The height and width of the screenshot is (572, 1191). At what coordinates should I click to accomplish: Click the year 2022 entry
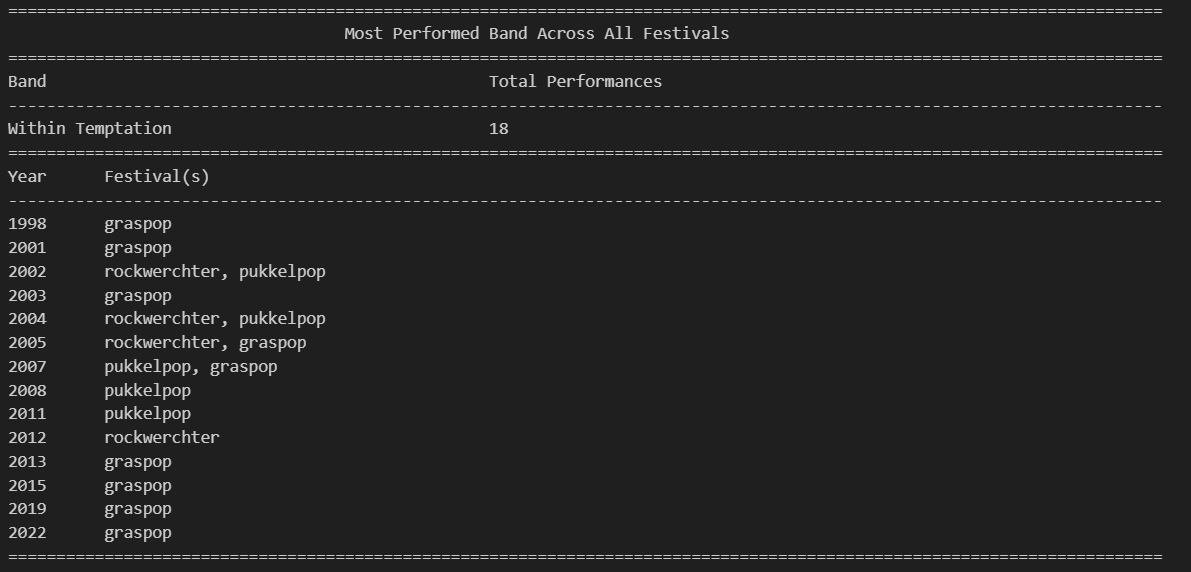[x=27, y=533]
